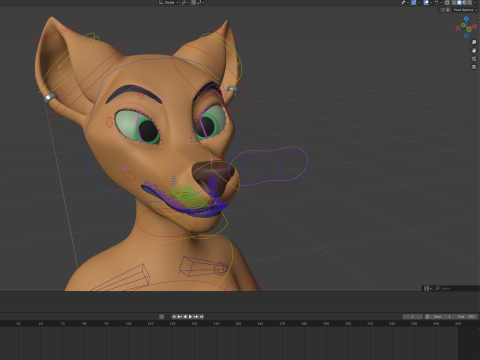This screenshot has height=360, width=480.
Task: Toggle snapping magnet in the header
Action: (193, 2)
